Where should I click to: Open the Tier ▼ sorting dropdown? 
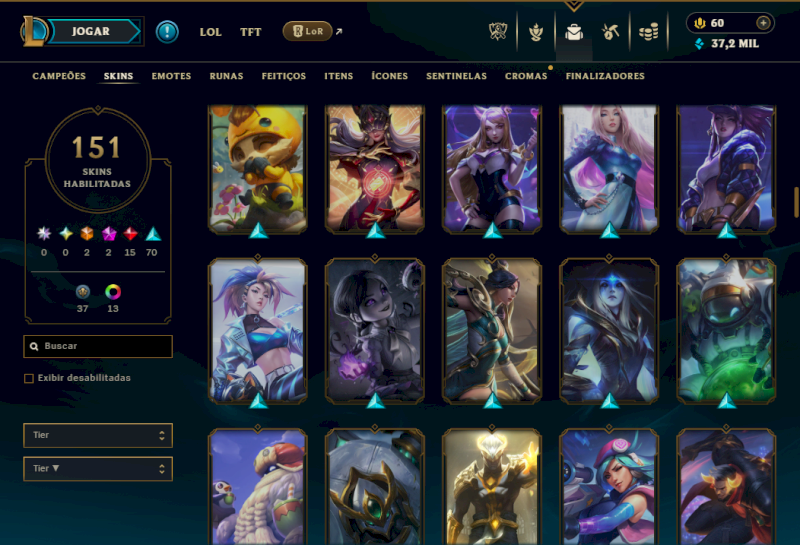pyautogui.click(x=98, y=469)
